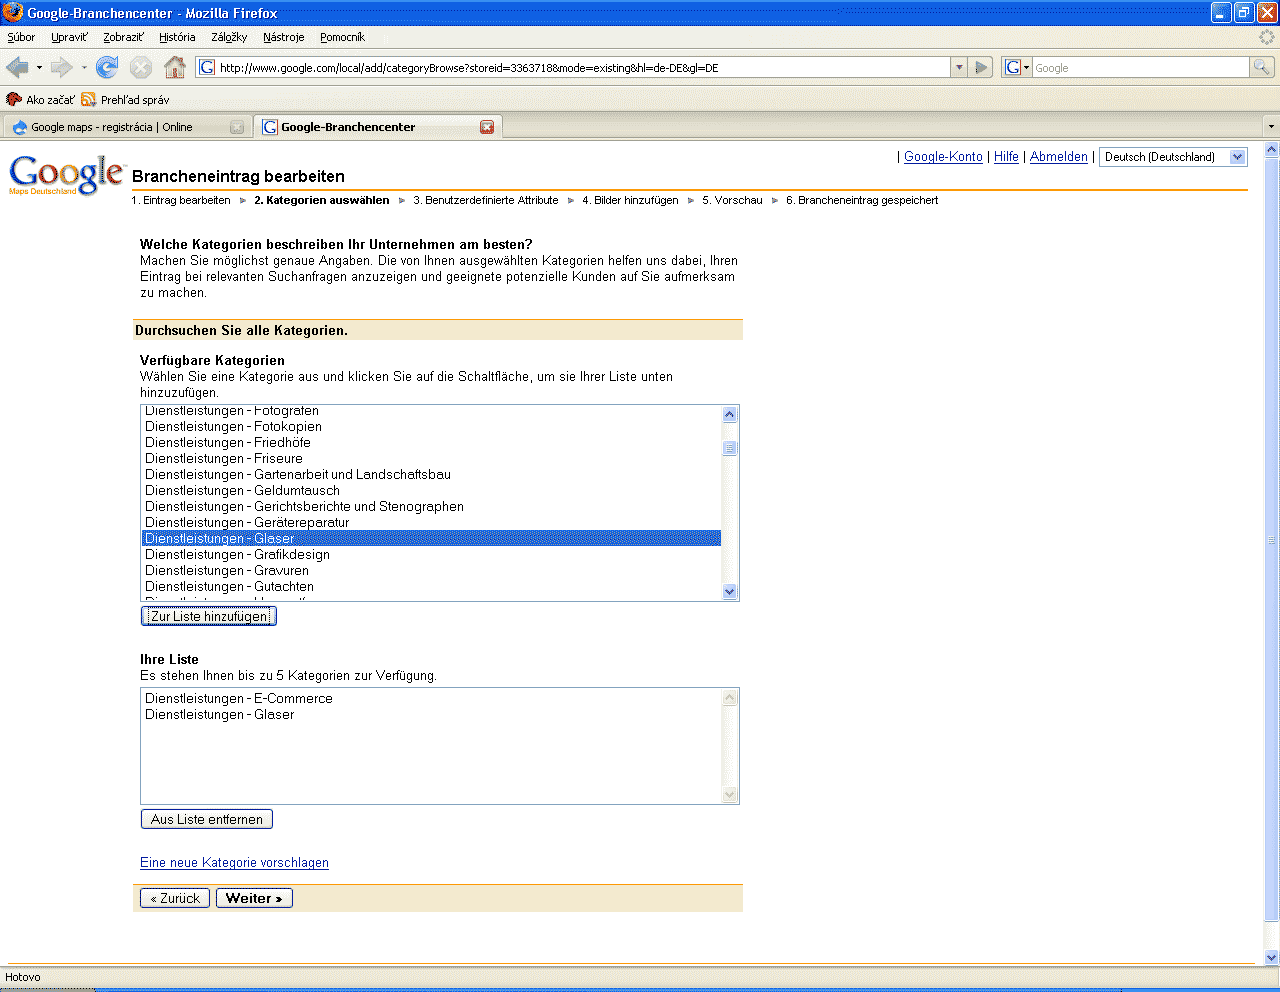
Task: Select 'Dienstleistungen - Gartenarbeit und Landschaftsbau'
Action: pos(431,474)
